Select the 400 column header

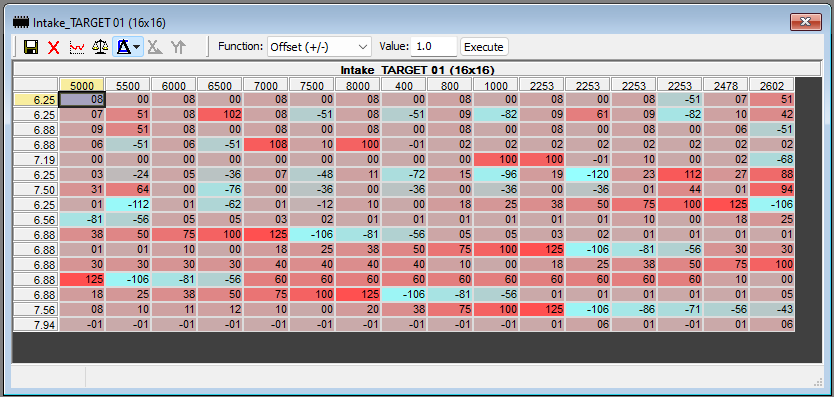[x=404, y=85]
